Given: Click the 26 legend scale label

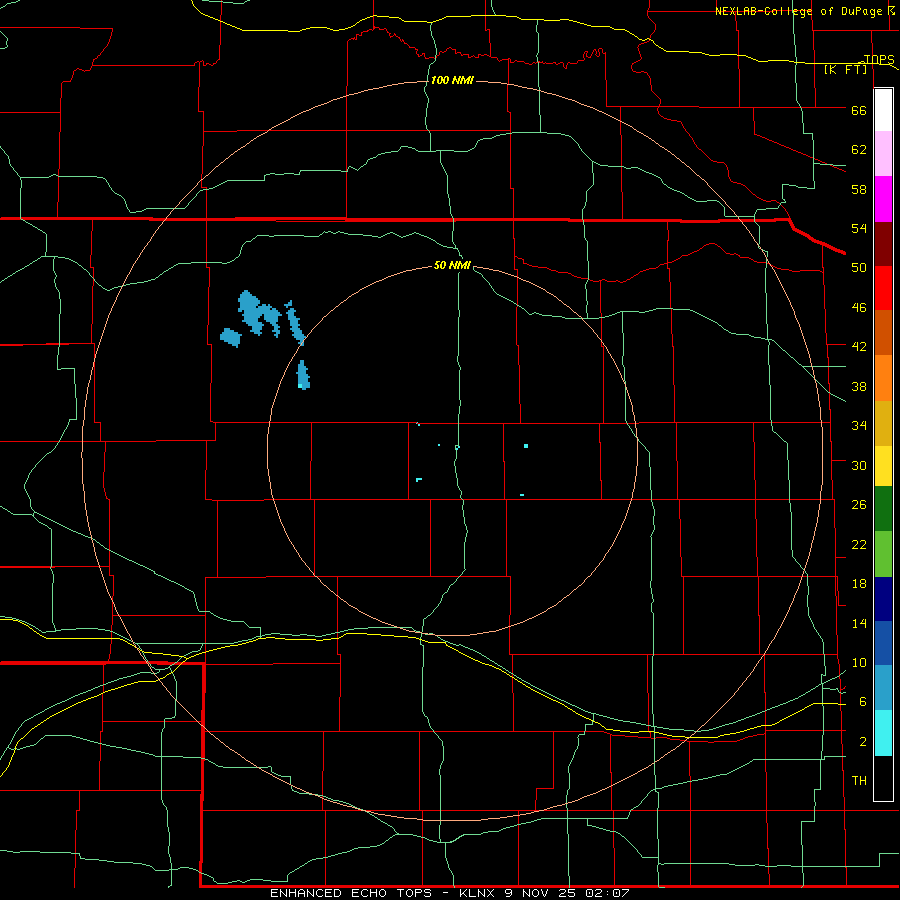Looking at the screenshot, I should [x=859, y=505].
